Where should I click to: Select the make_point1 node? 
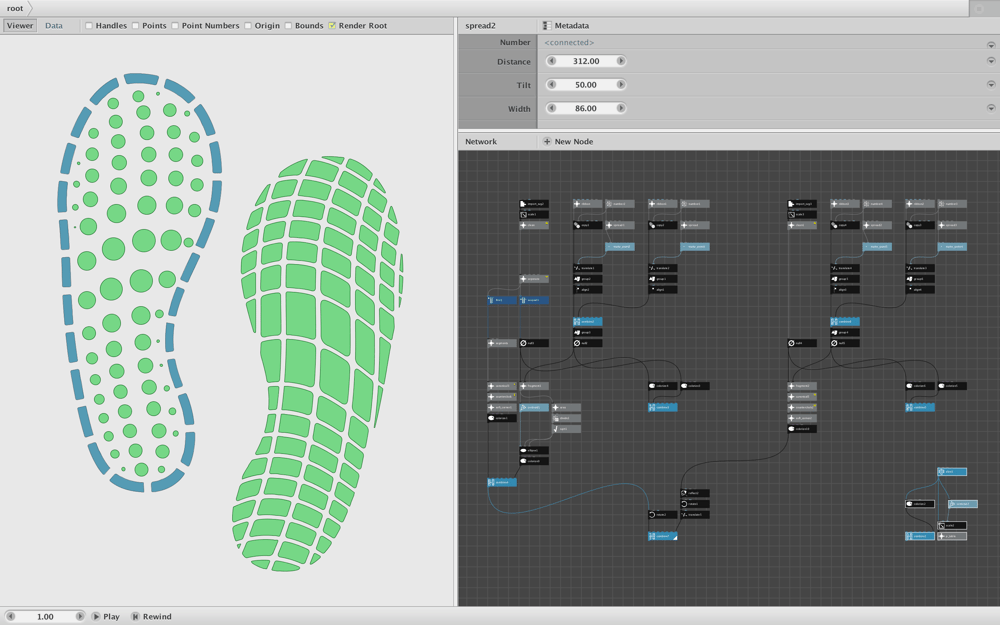tap(695, 246)
